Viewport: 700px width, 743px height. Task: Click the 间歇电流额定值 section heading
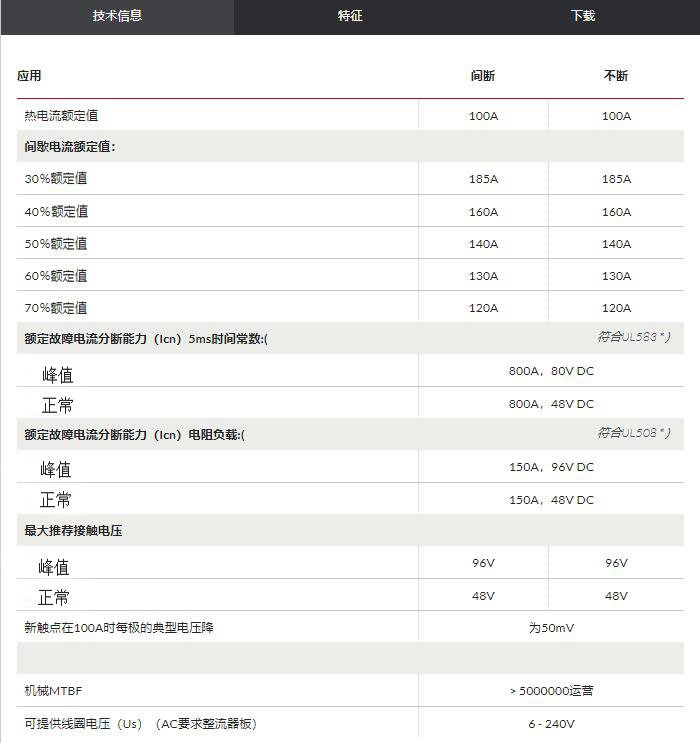[x=70, y=147]
